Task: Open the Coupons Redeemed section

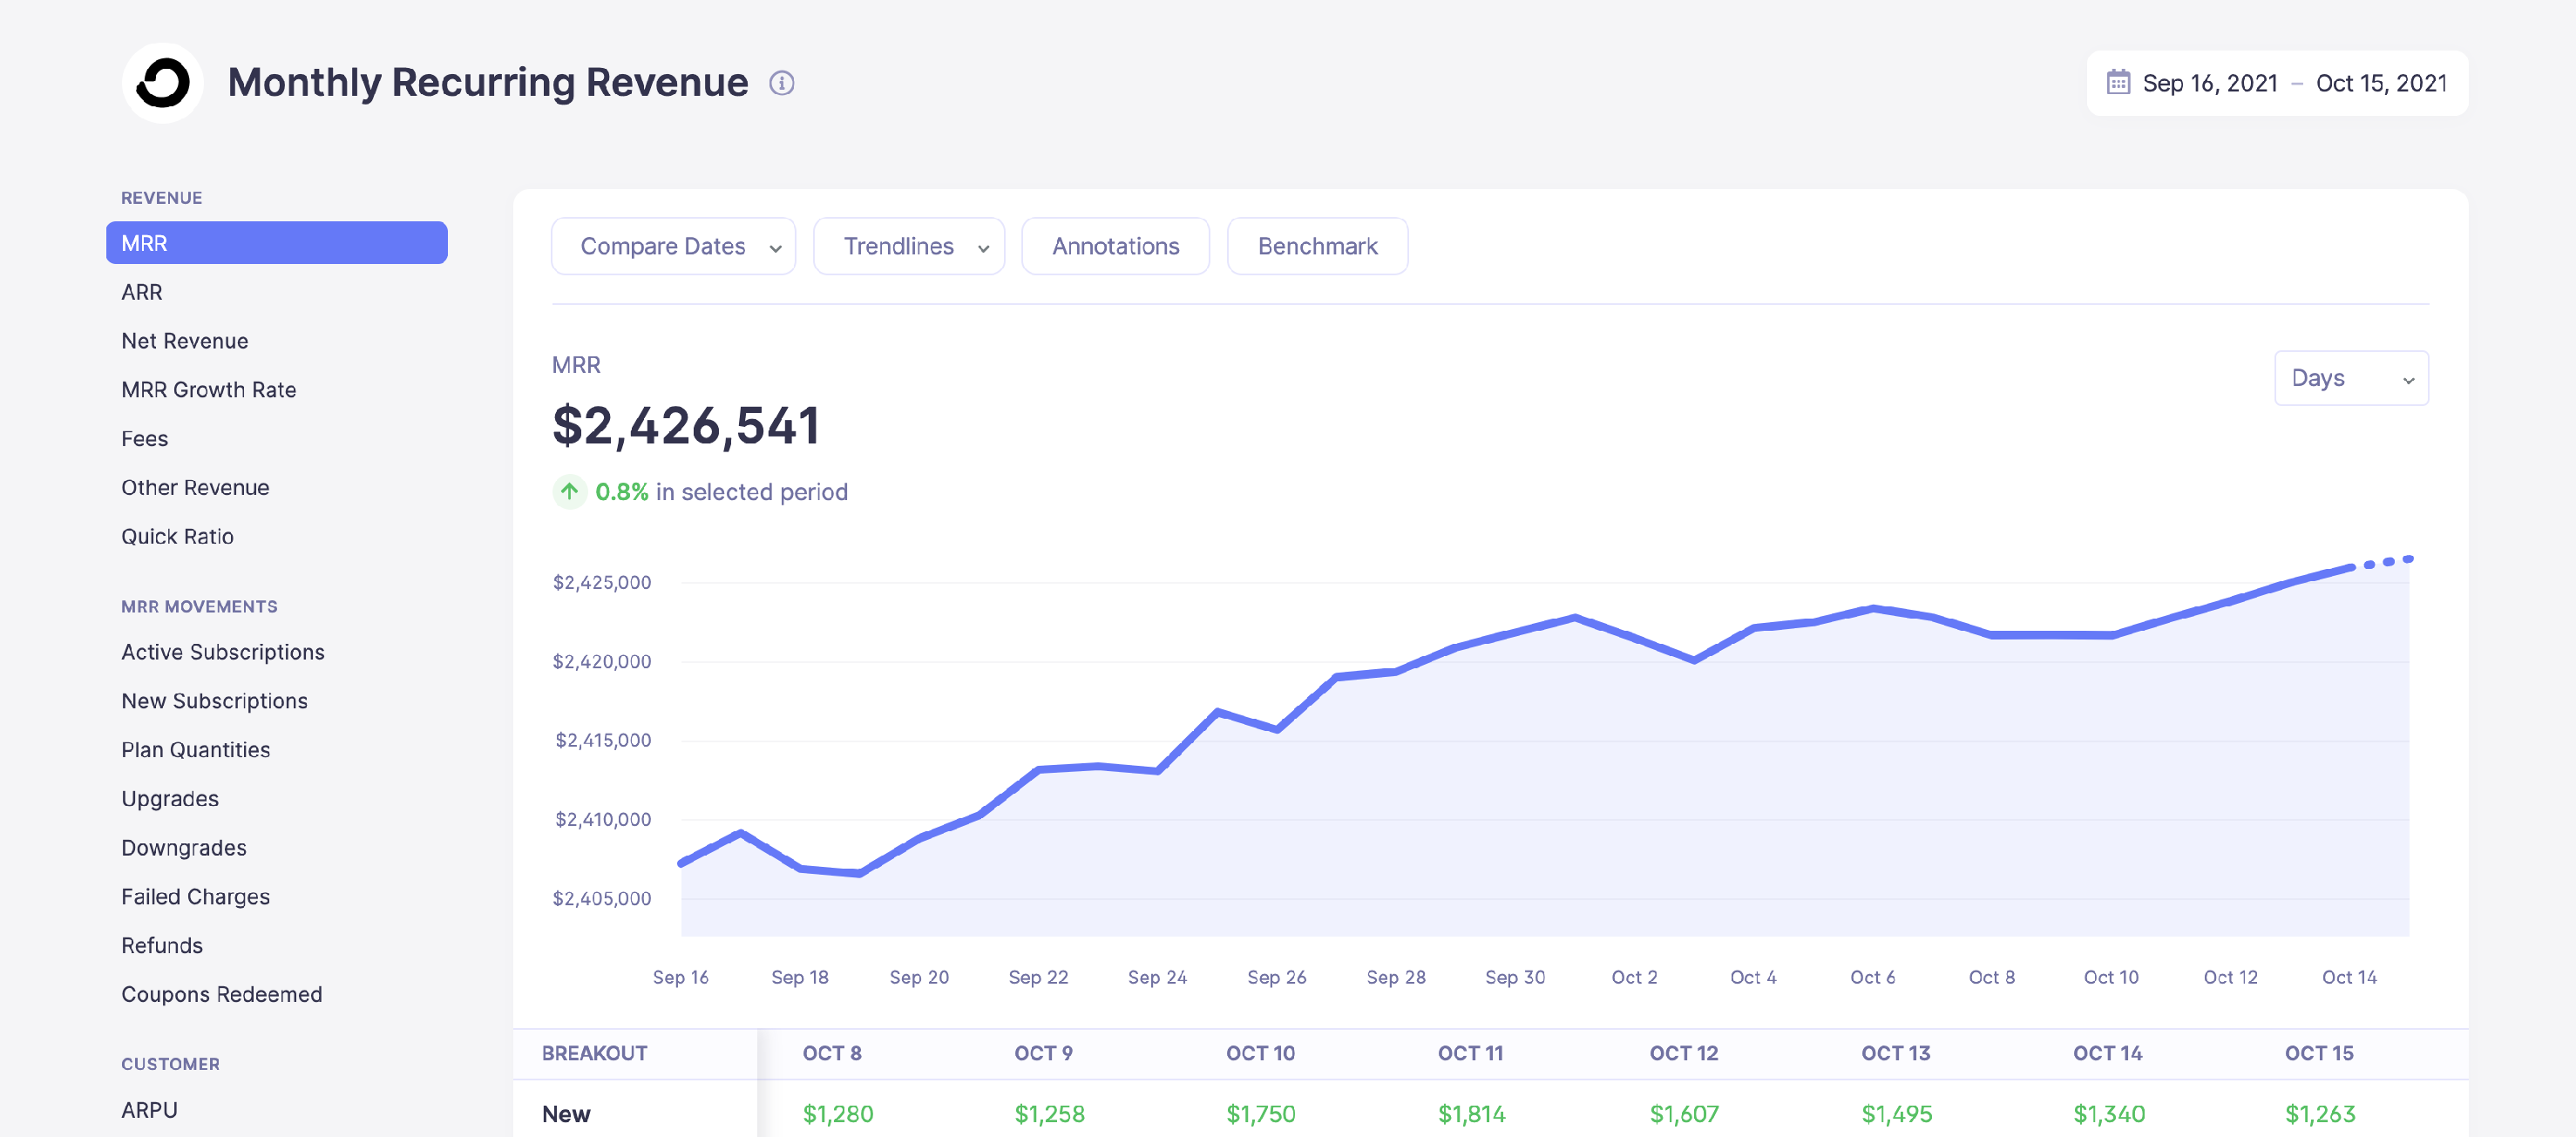Action: point(221,993)
